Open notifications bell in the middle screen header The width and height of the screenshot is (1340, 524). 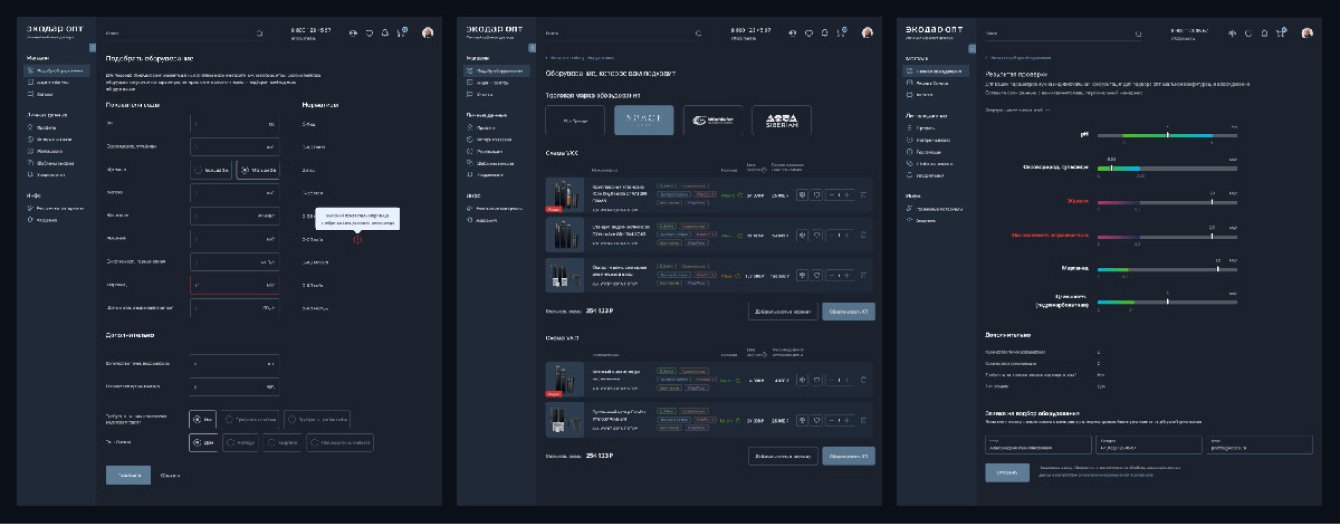pyautogui.click(x=825, y=33)
